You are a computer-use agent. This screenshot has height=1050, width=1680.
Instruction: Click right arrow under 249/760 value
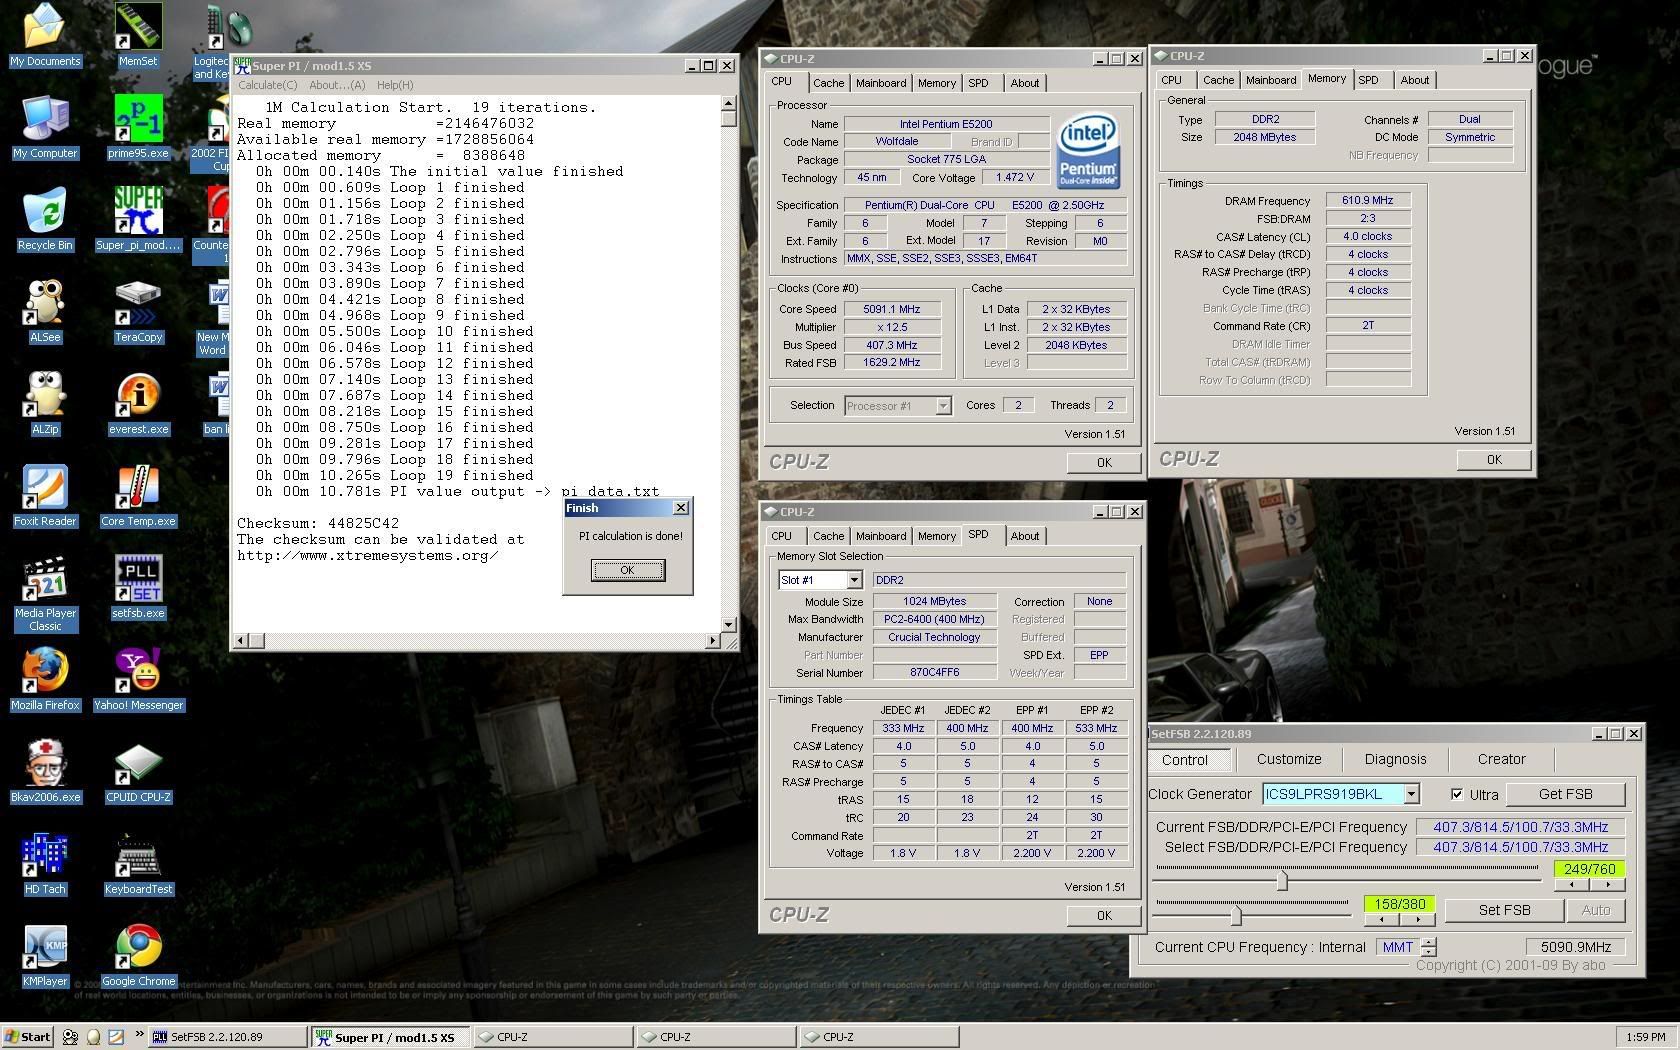pos(1608,885)
